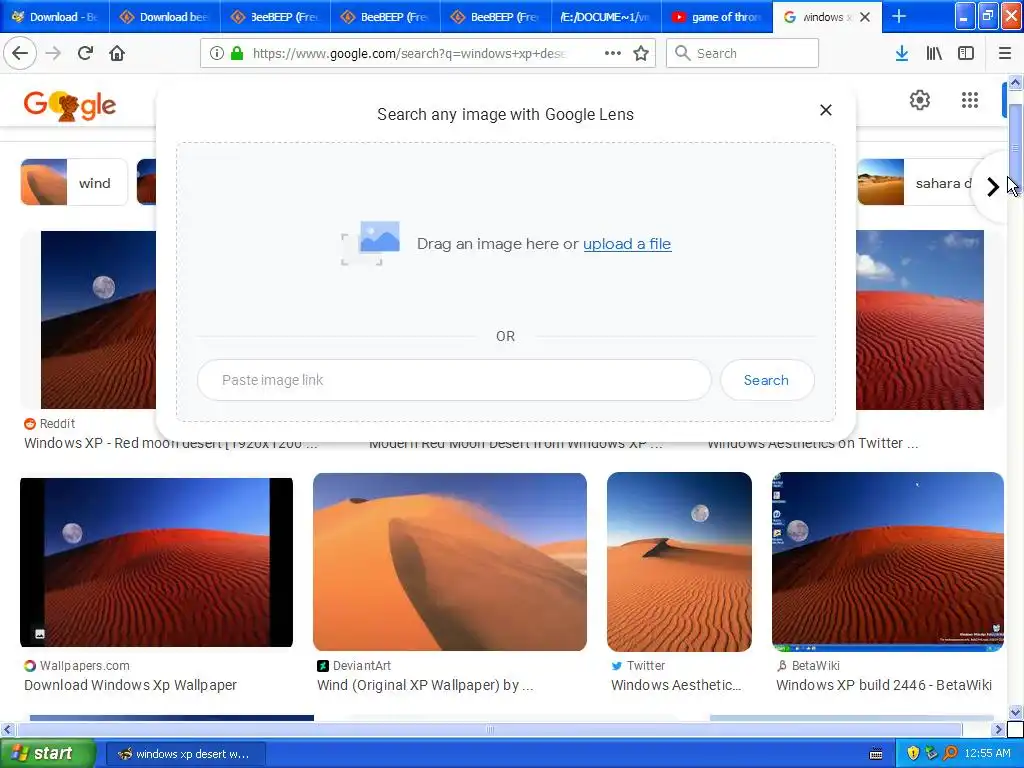Open the BetaWiki build 2446 thumbnail
The height and width of the screenshot is (768, 1024).
tap(888, 562)
